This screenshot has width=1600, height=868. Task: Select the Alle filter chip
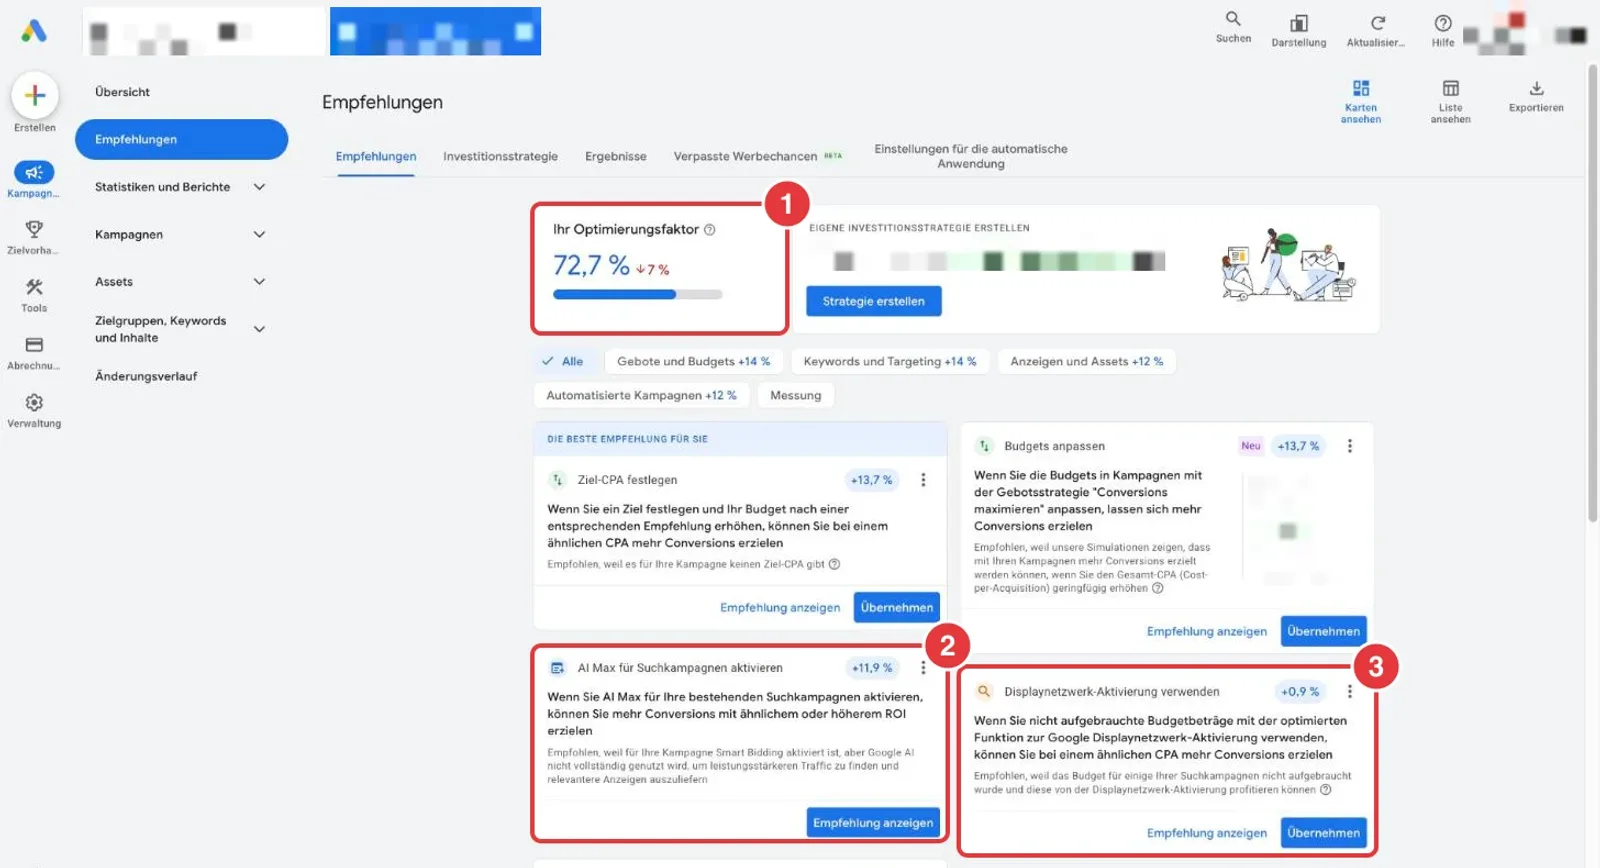[563, 362]
